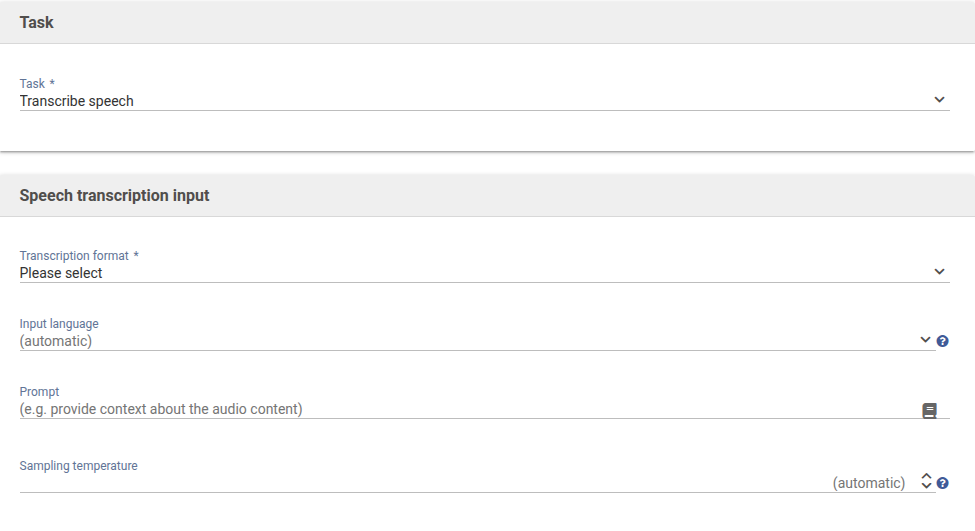
Task: Click the Sampling temperature help question mark
Action: pyautogui.click(x=942, y=483)
